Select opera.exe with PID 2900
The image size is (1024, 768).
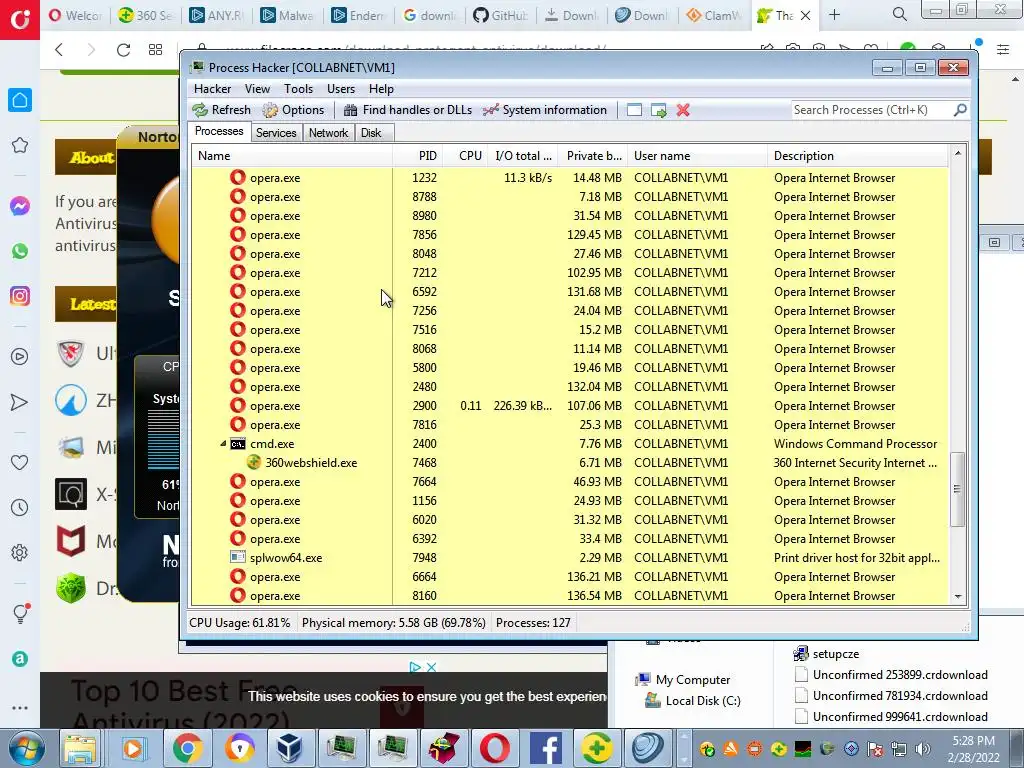click(x=569, y=406)
